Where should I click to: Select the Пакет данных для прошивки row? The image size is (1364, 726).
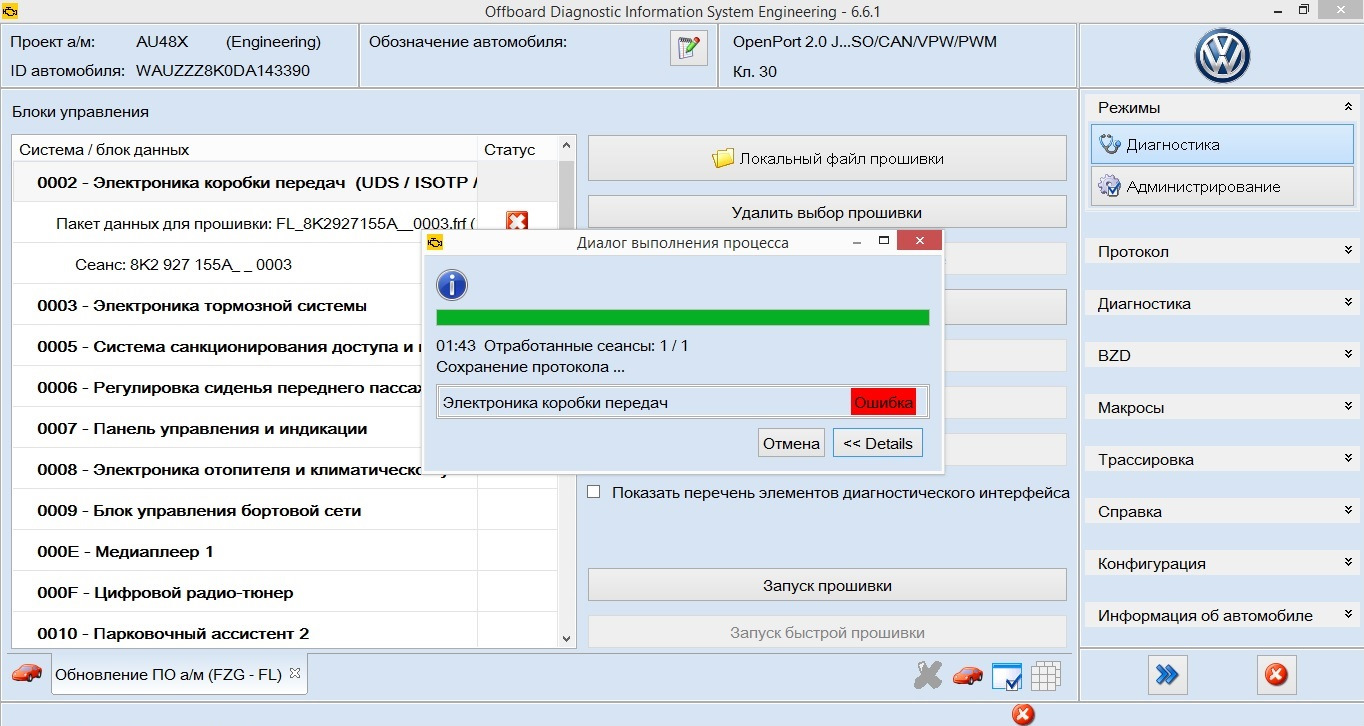pyautogui.click(x=285, y=223)
